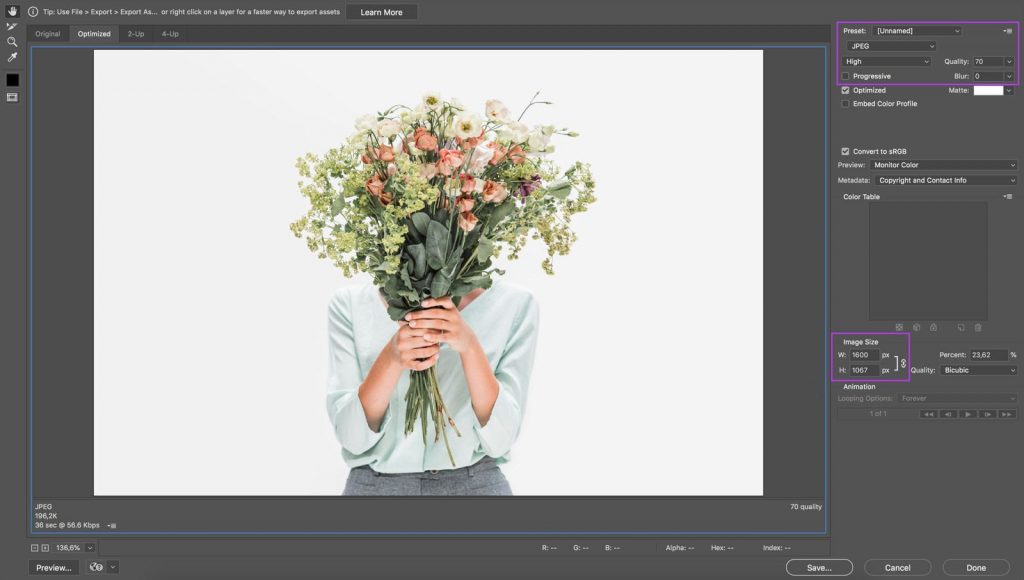Click the Save... button

pos(819,568)
